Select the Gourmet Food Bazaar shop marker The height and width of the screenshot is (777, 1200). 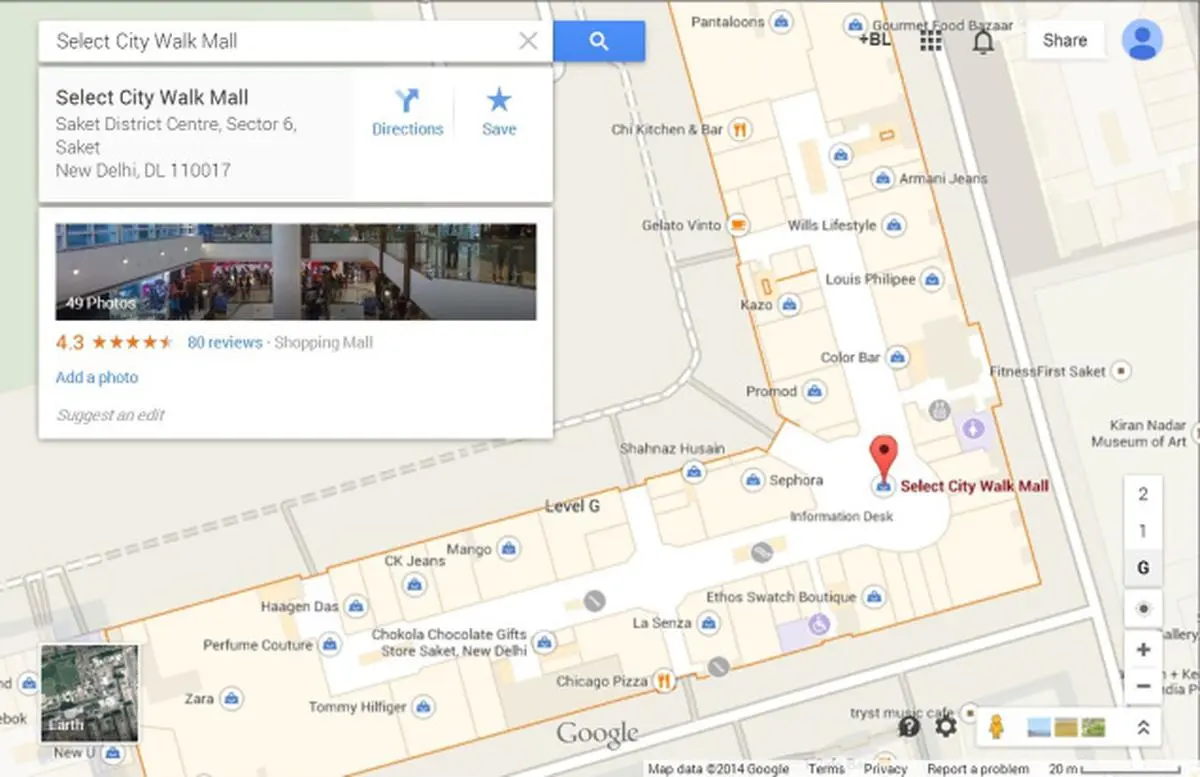(x=855, y=24)
